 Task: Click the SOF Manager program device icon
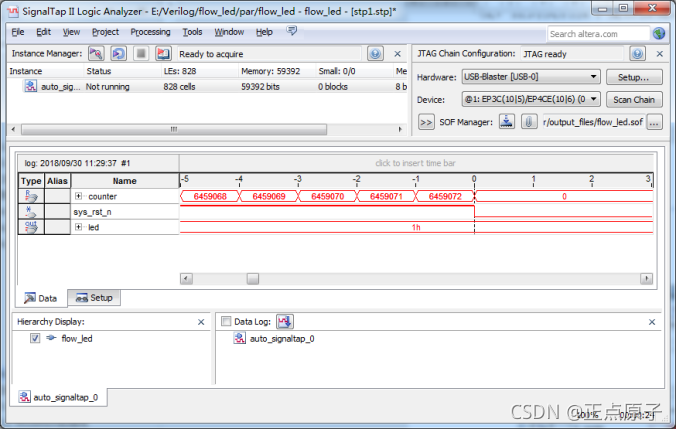pos(506,122)
